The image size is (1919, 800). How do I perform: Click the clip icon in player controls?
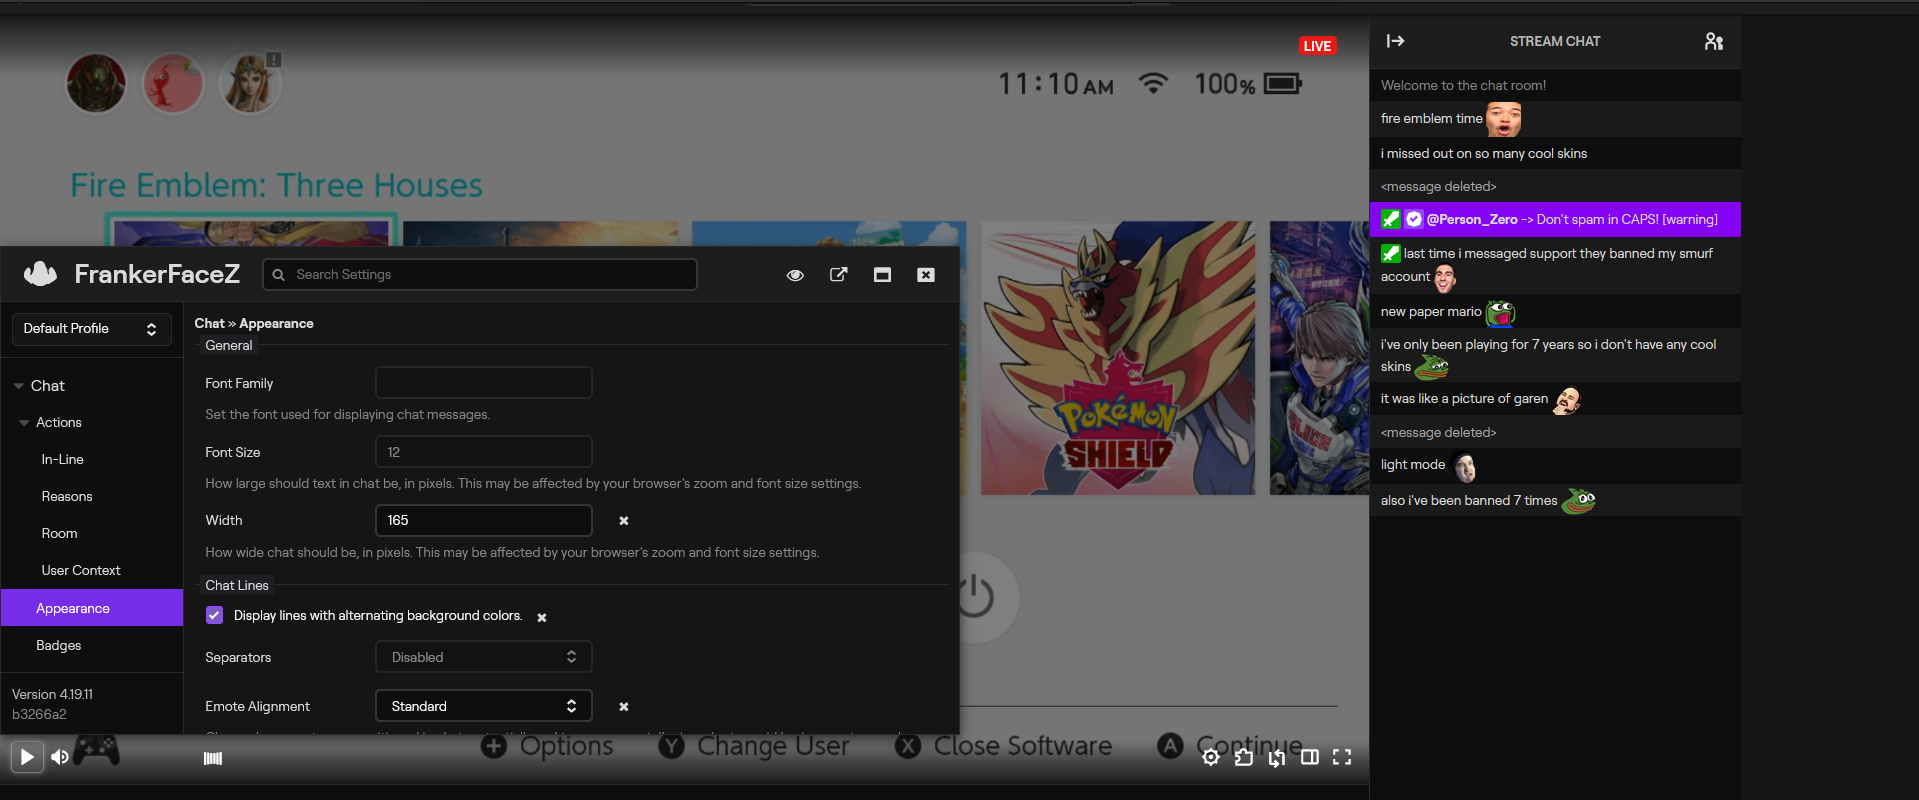[1244, 757]
